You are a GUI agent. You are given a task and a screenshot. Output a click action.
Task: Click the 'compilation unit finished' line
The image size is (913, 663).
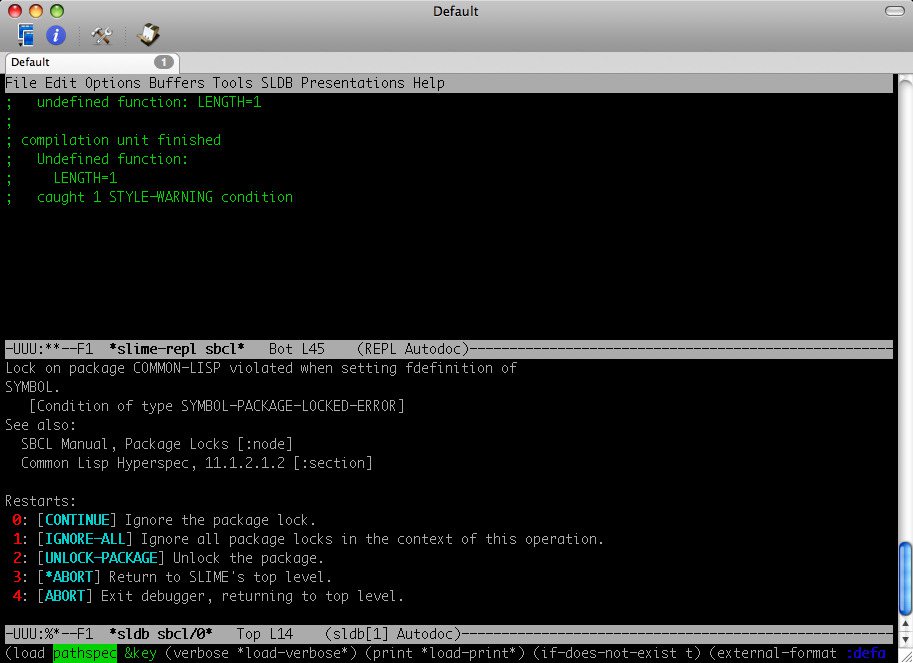121,140
